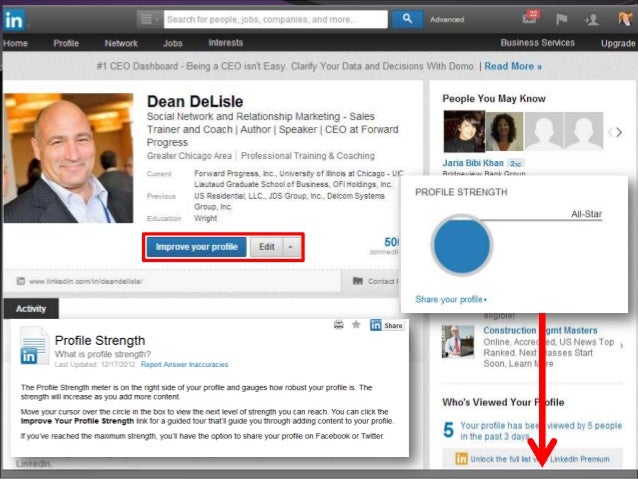Click the Profile Strength article title

pos(100,340)
